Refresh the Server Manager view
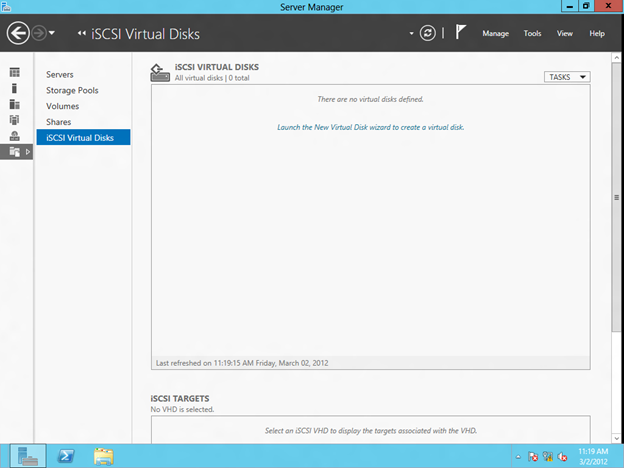Screen dimensions: 624x468 tap(428, 33)
